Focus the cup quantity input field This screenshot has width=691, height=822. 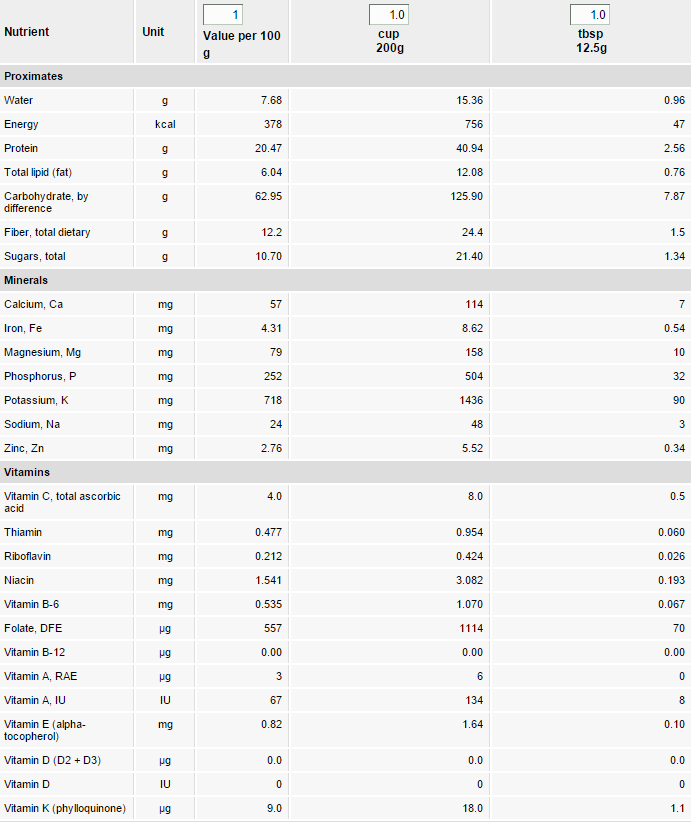(388, 15)
